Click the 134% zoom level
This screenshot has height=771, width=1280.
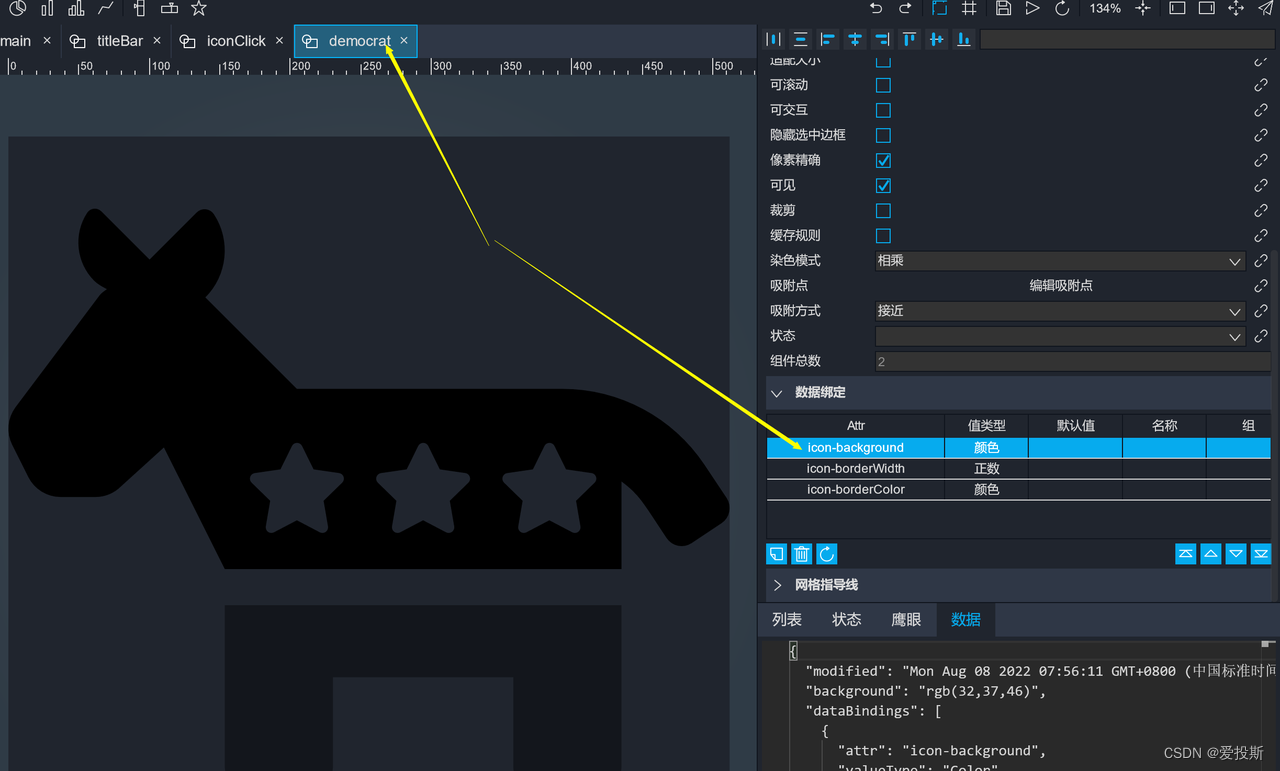click(x=1105, y=8)
